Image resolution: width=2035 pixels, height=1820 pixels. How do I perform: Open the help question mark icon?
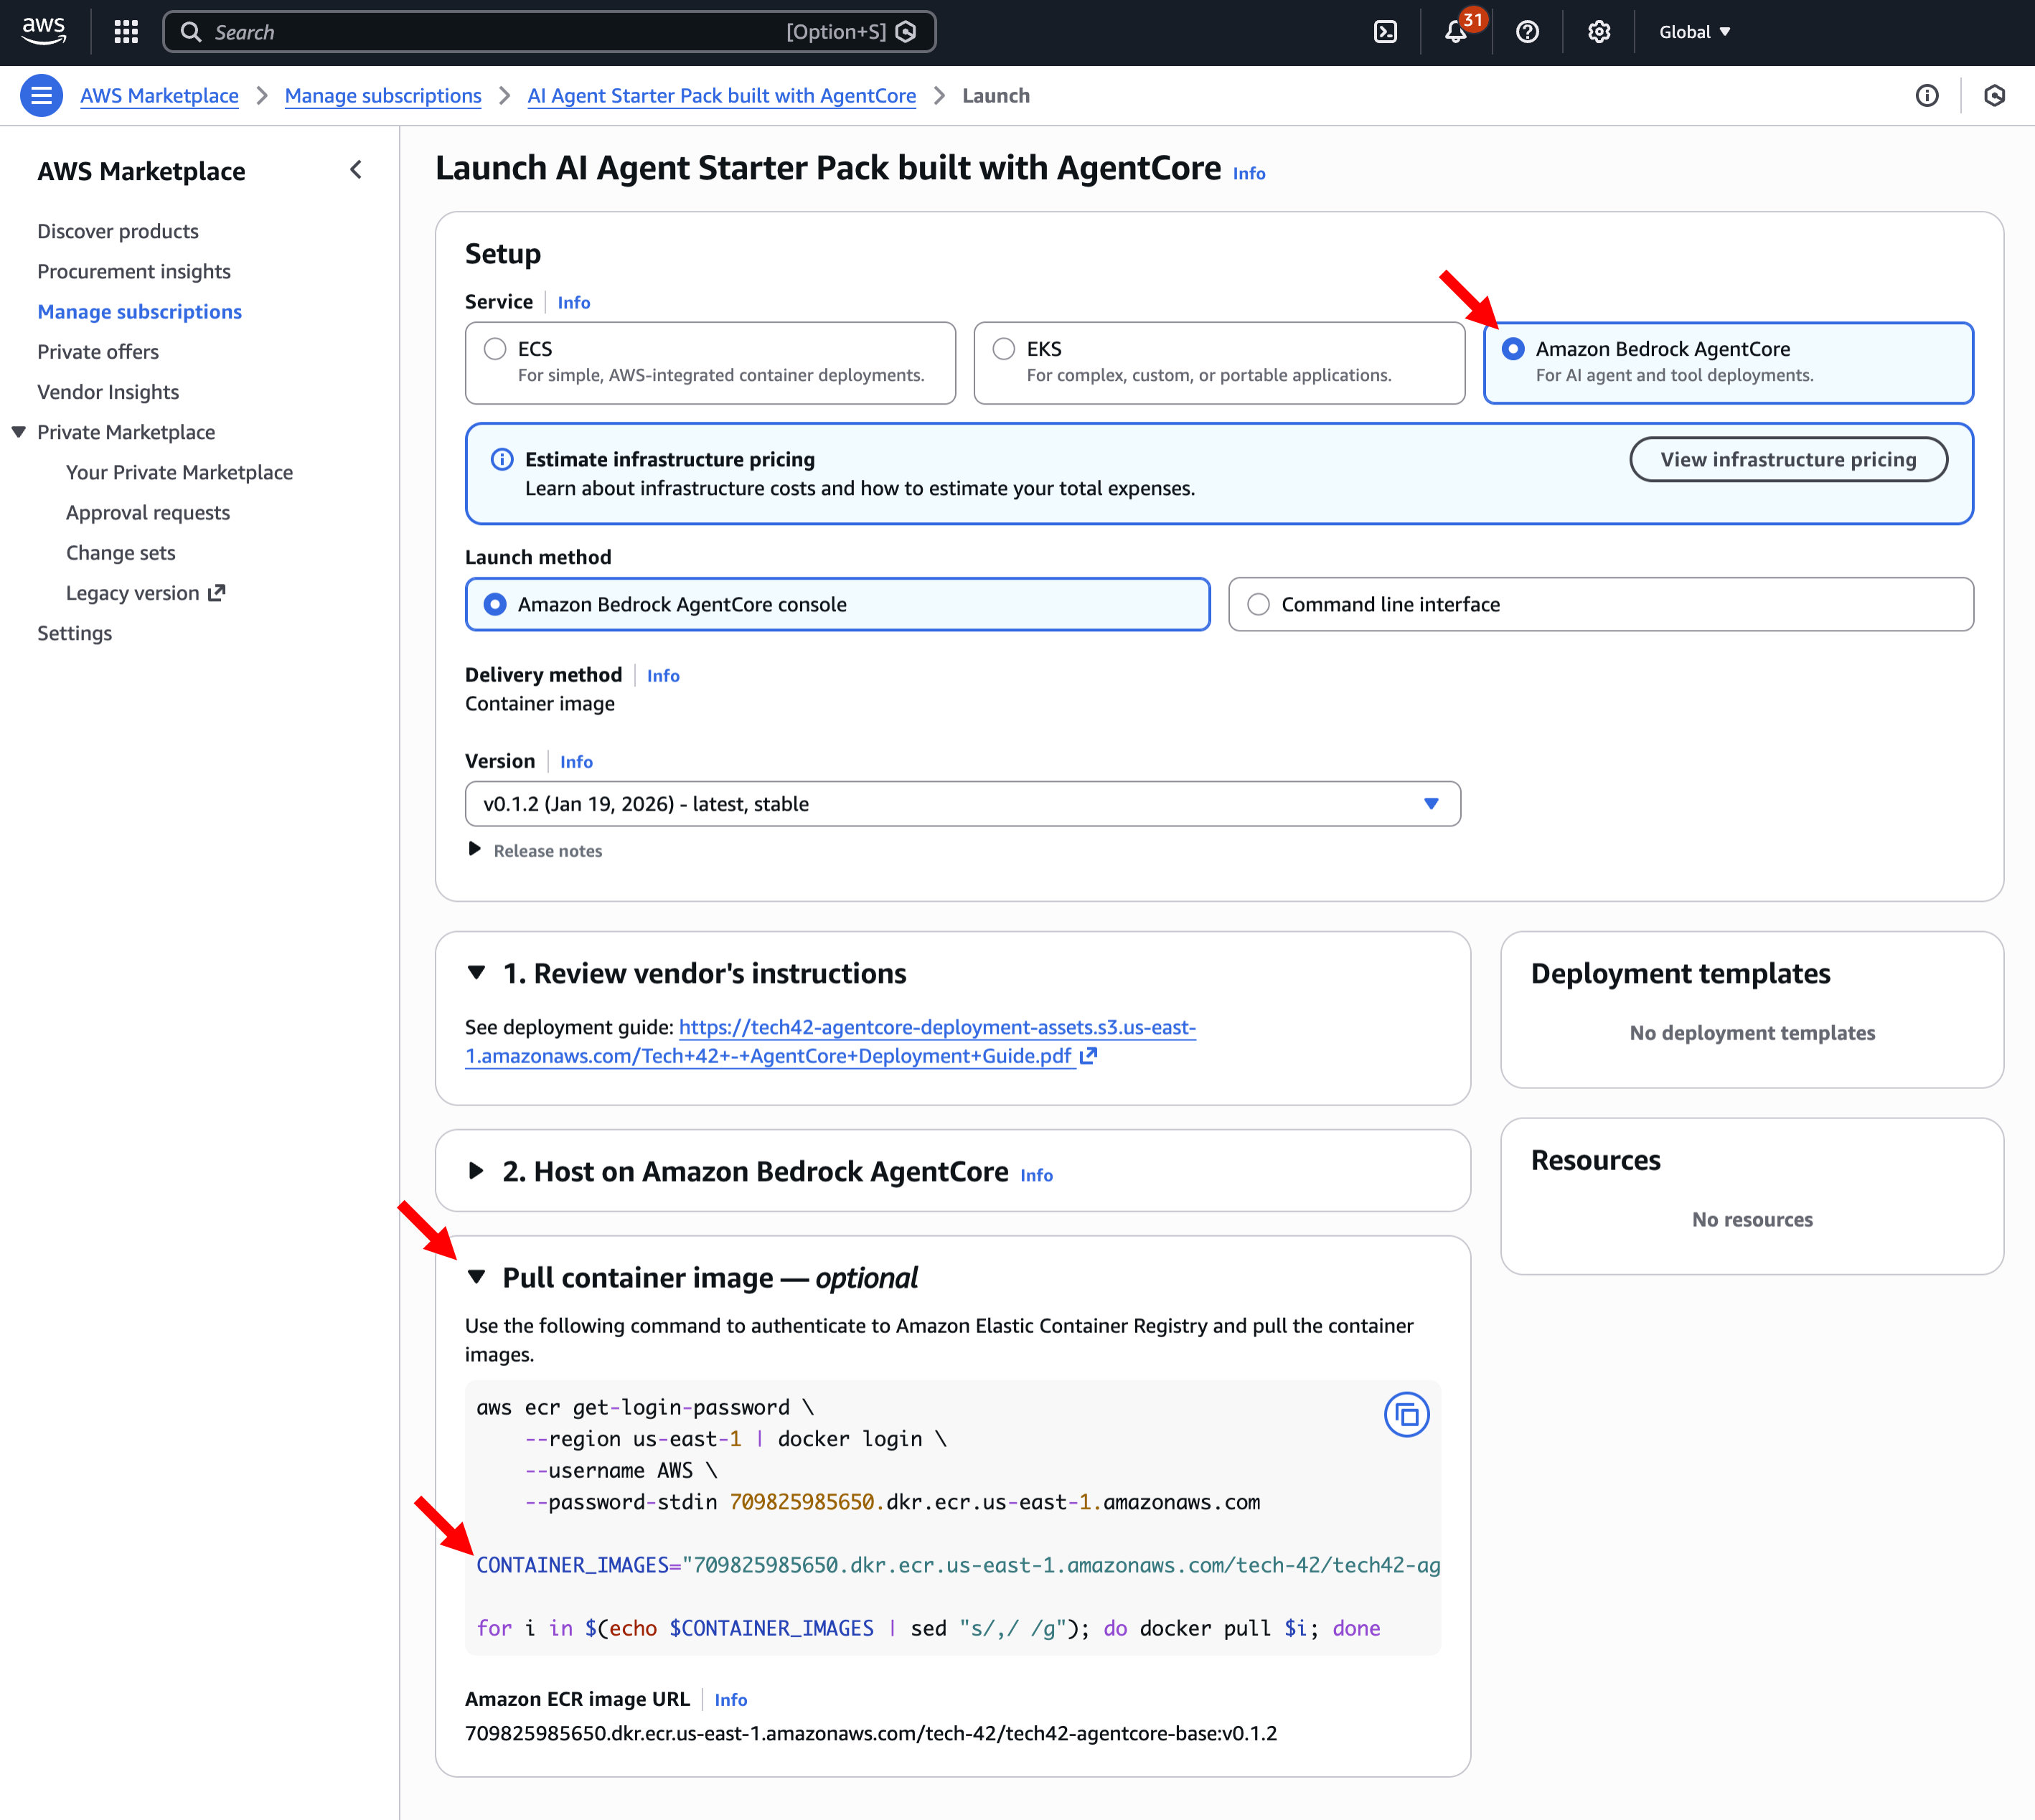pos(1527,32)
